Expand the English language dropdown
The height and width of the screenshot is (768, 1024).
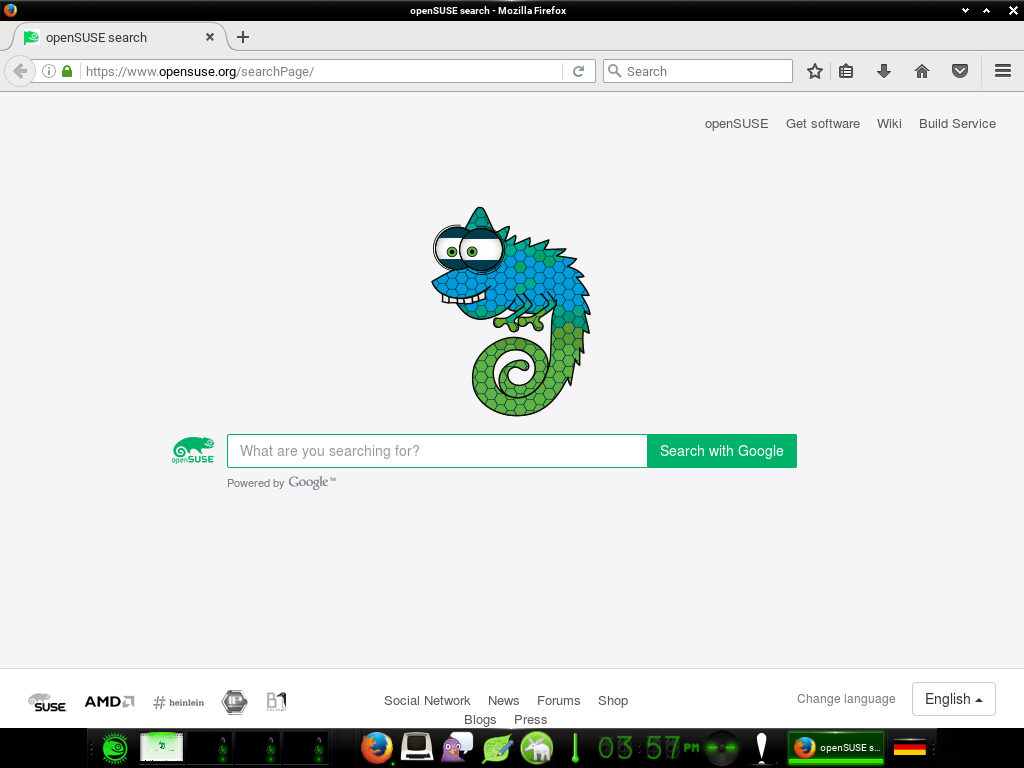[x=953, y=699]
